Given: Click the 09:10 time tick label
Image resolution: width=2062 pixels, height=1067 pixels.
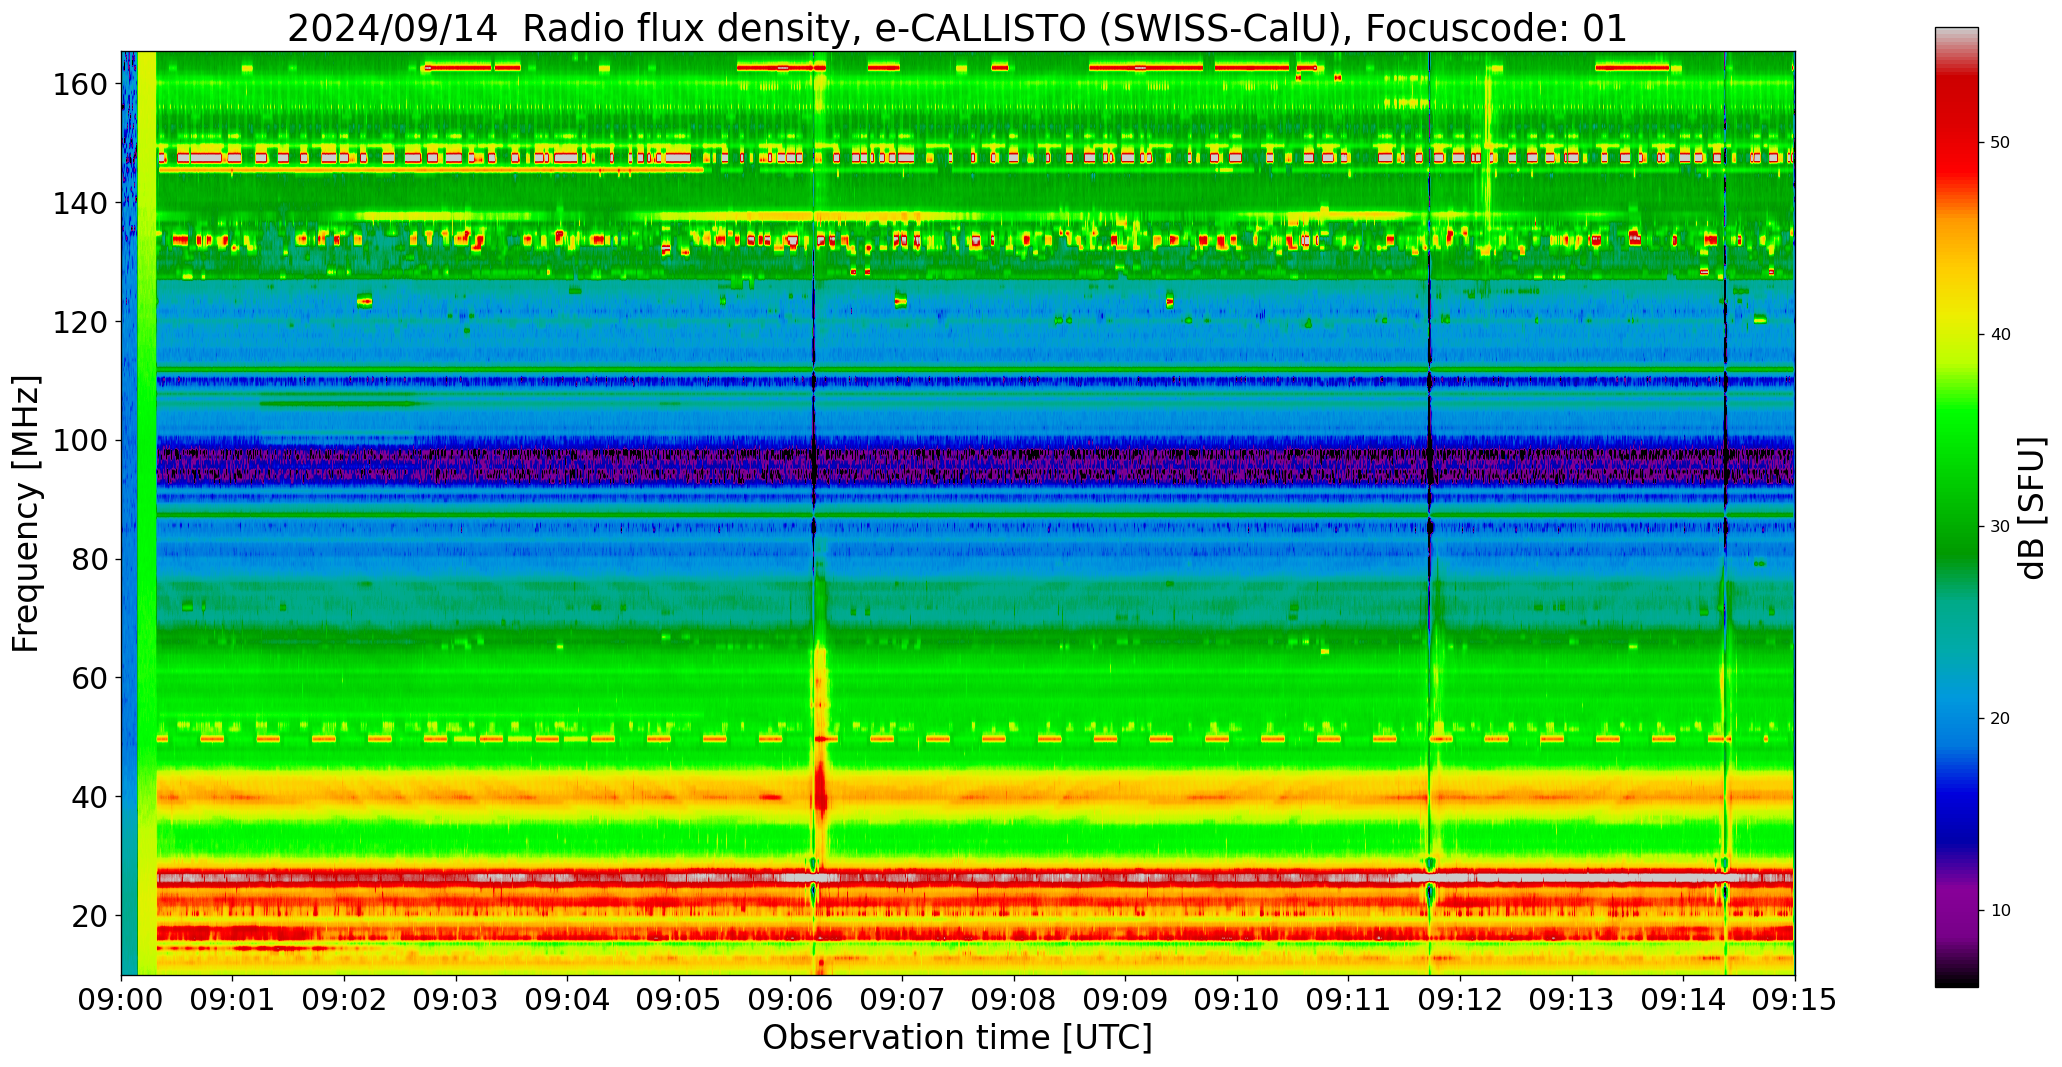Looking at the screenshot, I should pos(1237,1001).
